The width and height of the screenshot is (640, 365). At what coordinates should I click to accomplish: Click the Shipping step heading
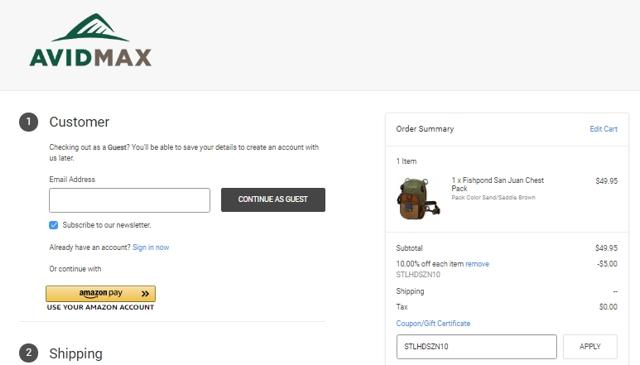coord(76,354)
